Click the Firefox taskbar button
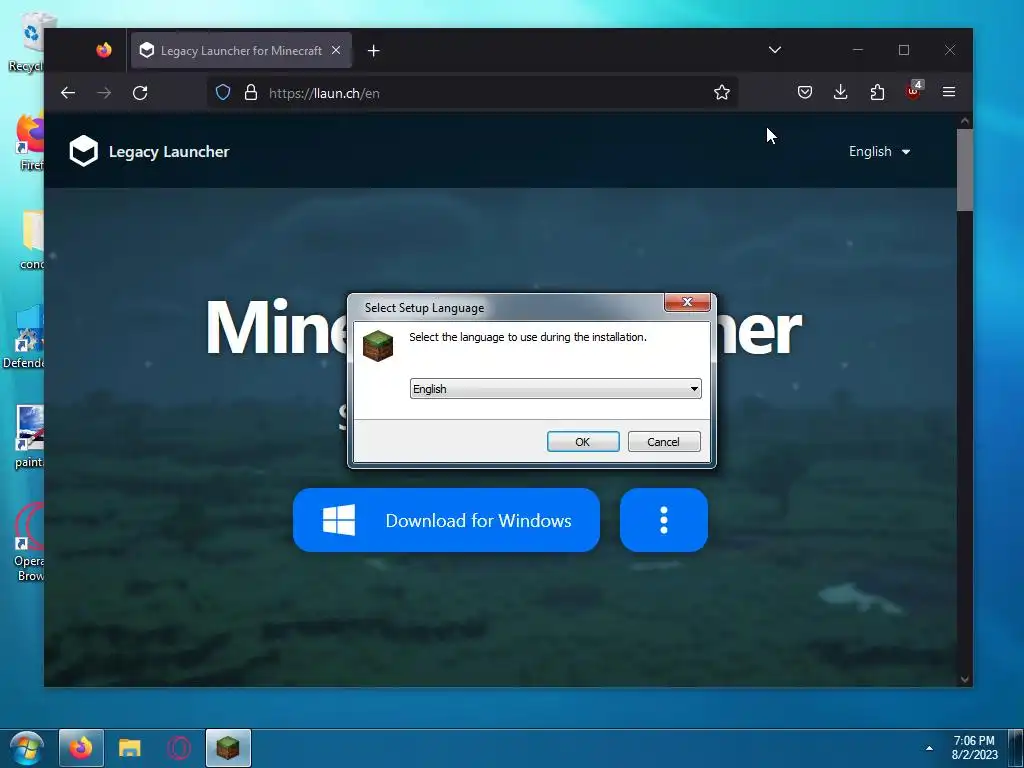This screenshot has width=1024, height=768. 81,748
